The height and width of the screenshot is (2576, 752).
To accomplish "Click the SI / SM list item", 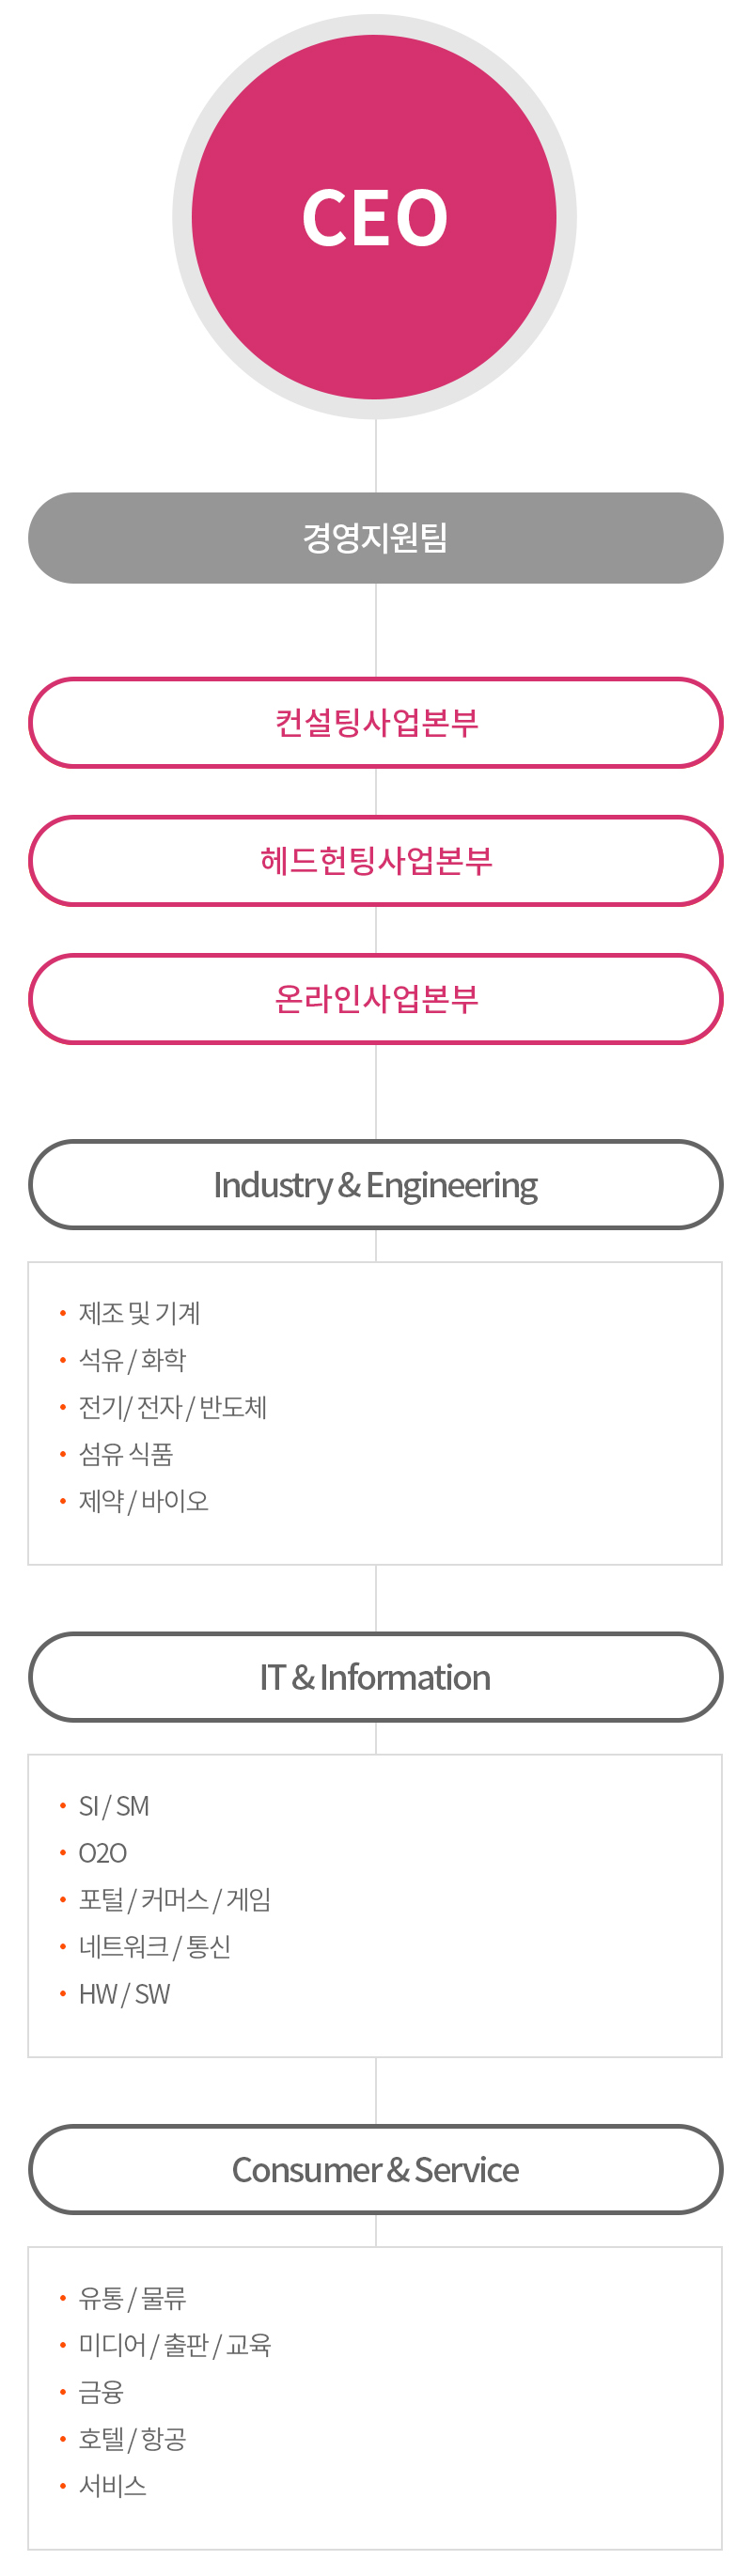I will (114, 1806).
